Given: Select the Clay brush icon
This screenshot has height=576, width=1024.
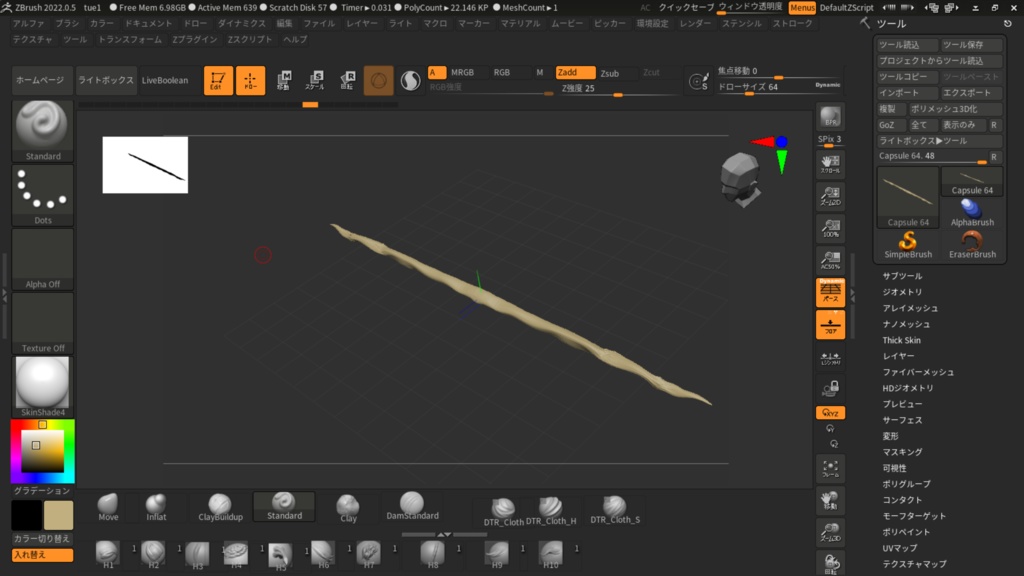Looking at the screenshot, I should (x=348, y=509).
